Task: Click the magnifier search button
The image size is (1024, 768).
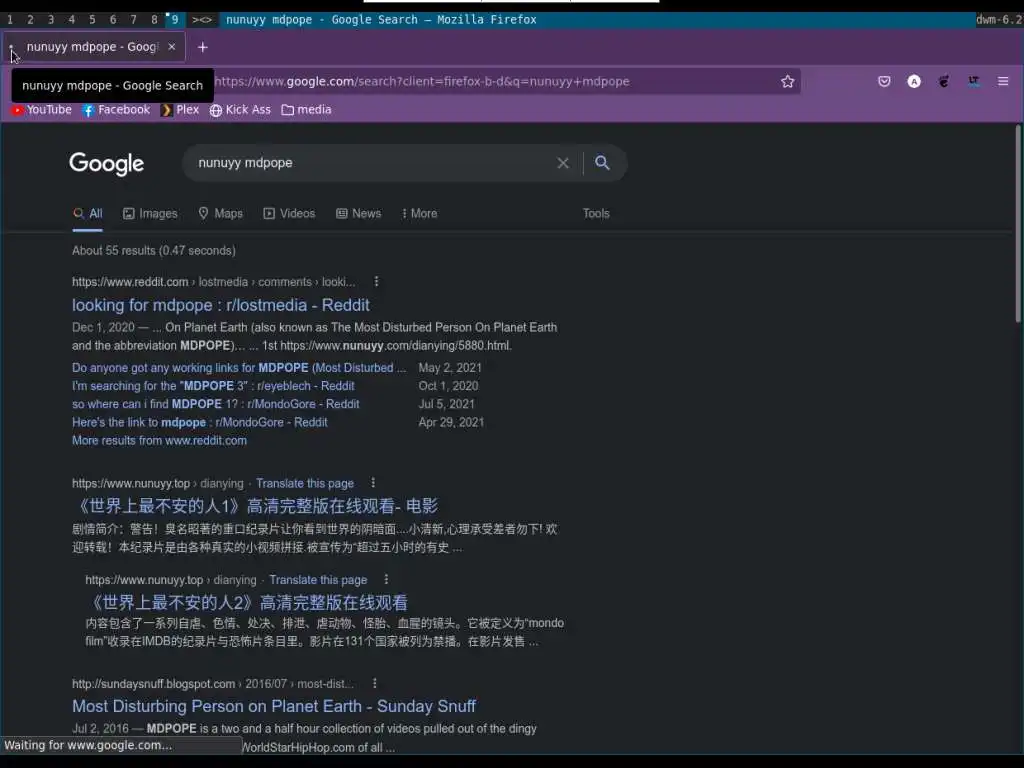Action: pos(602,163)
